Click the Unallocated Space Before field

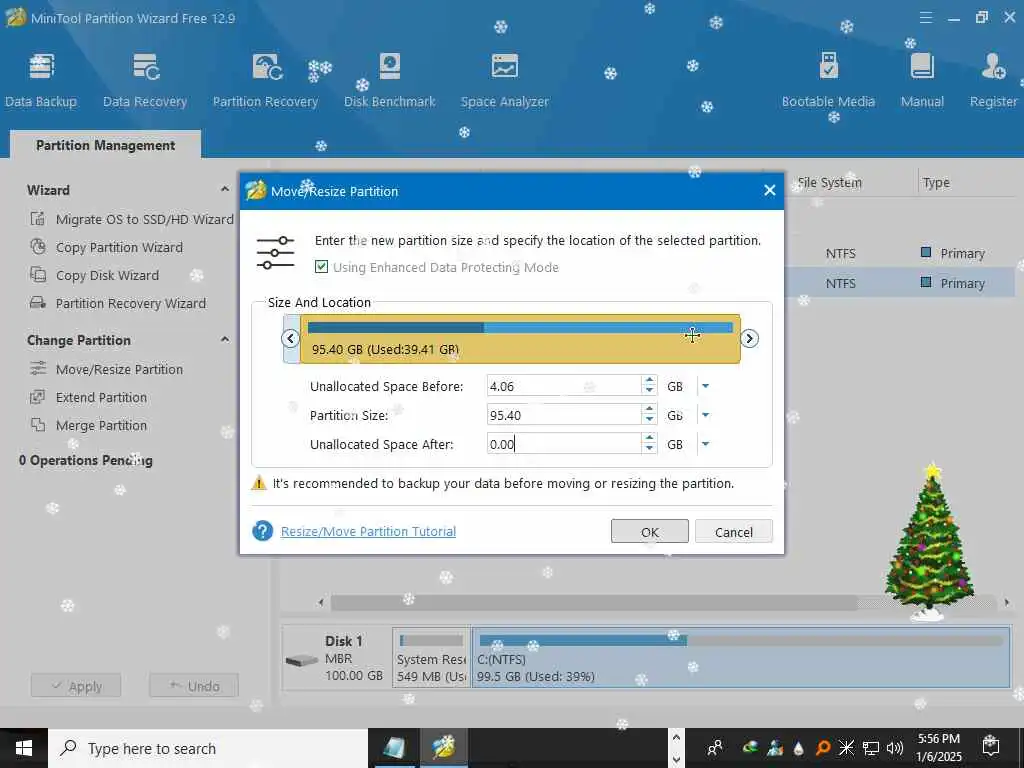coord(564,387)
